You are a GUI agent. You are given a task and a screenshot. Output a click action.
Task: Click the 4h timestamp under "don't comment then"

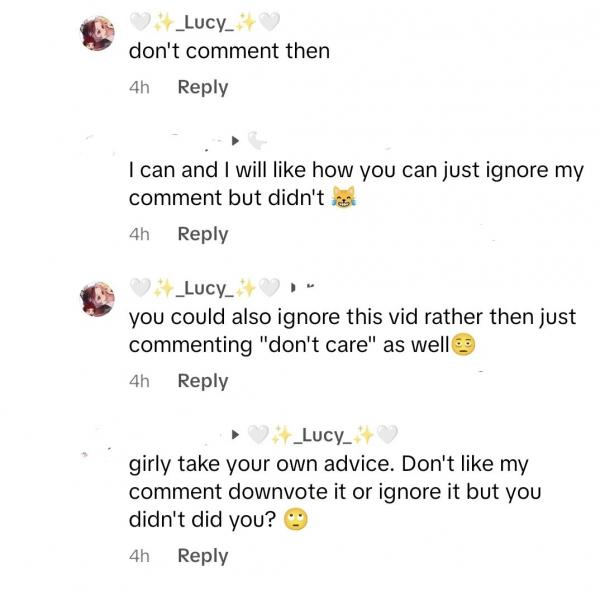[139, 87]
